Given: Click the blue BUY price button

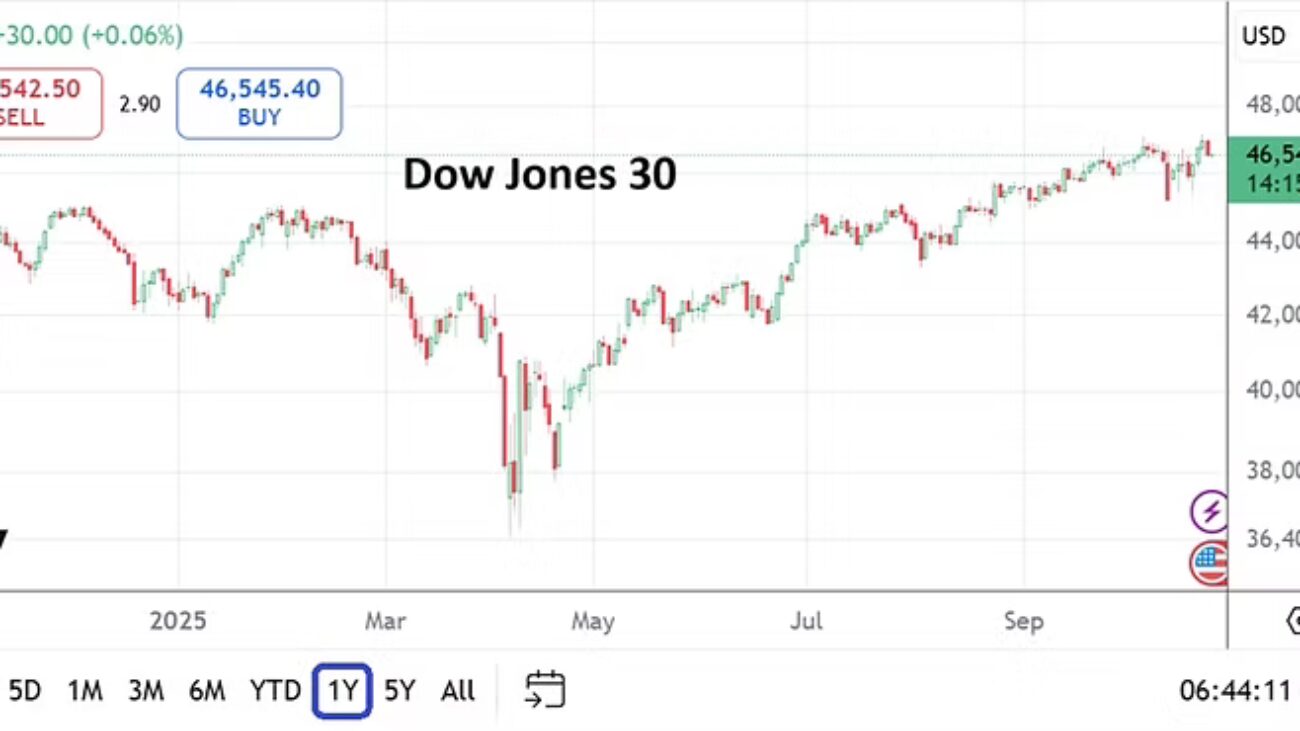Looking at the screenshot, I should click(x=259, y=103).
